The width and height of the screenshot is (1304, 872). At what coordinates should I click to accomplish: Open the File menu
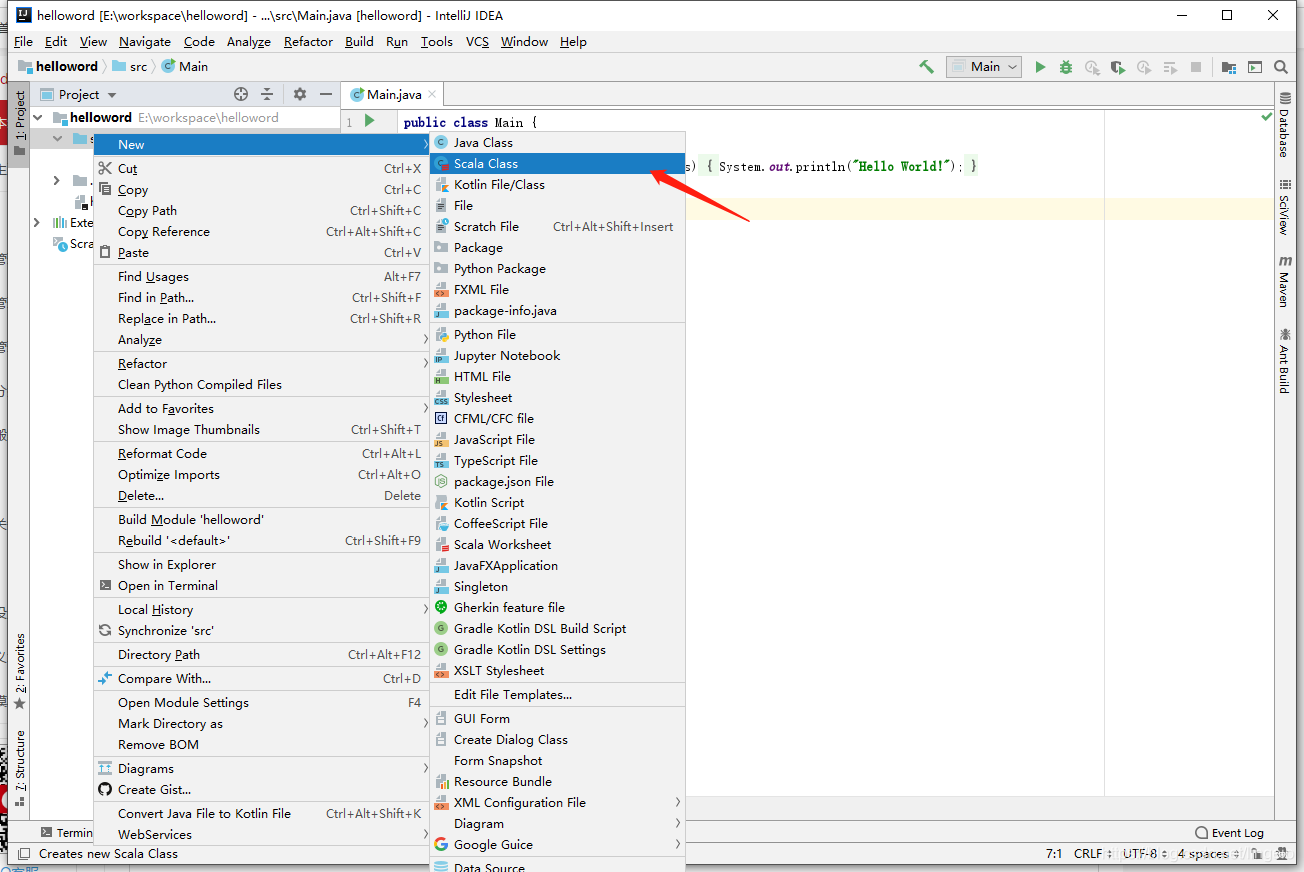24,42
